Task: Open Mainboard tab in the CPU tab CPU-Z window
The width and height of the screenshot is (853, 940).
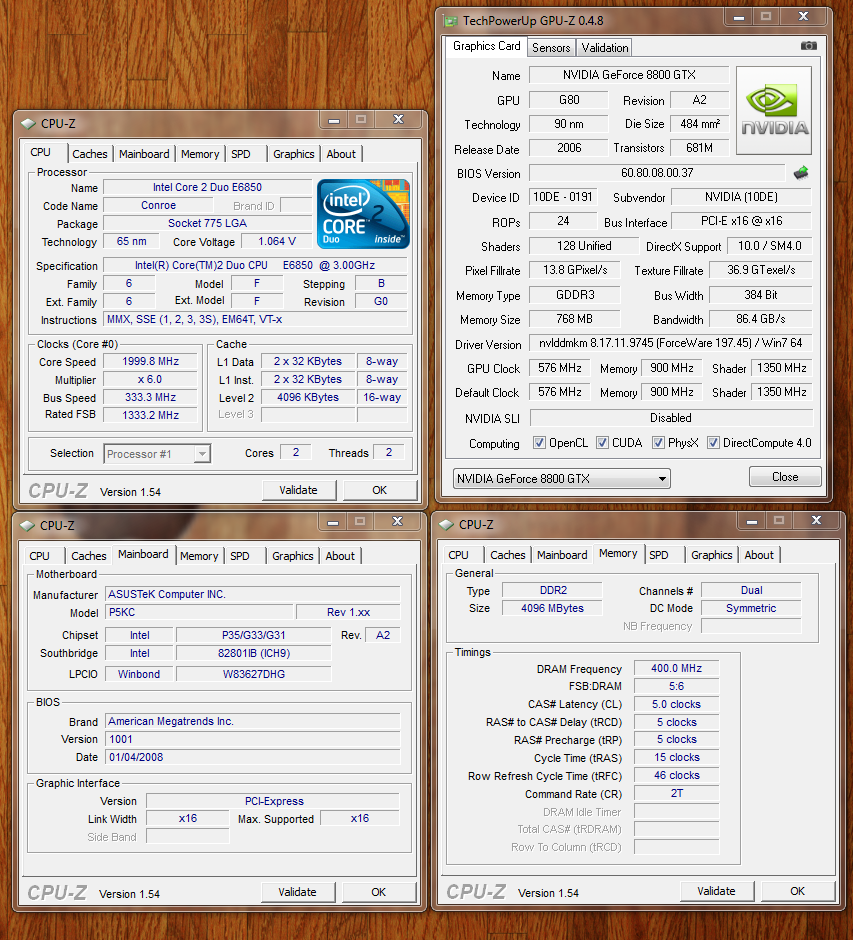Action: tap(144, 154)
